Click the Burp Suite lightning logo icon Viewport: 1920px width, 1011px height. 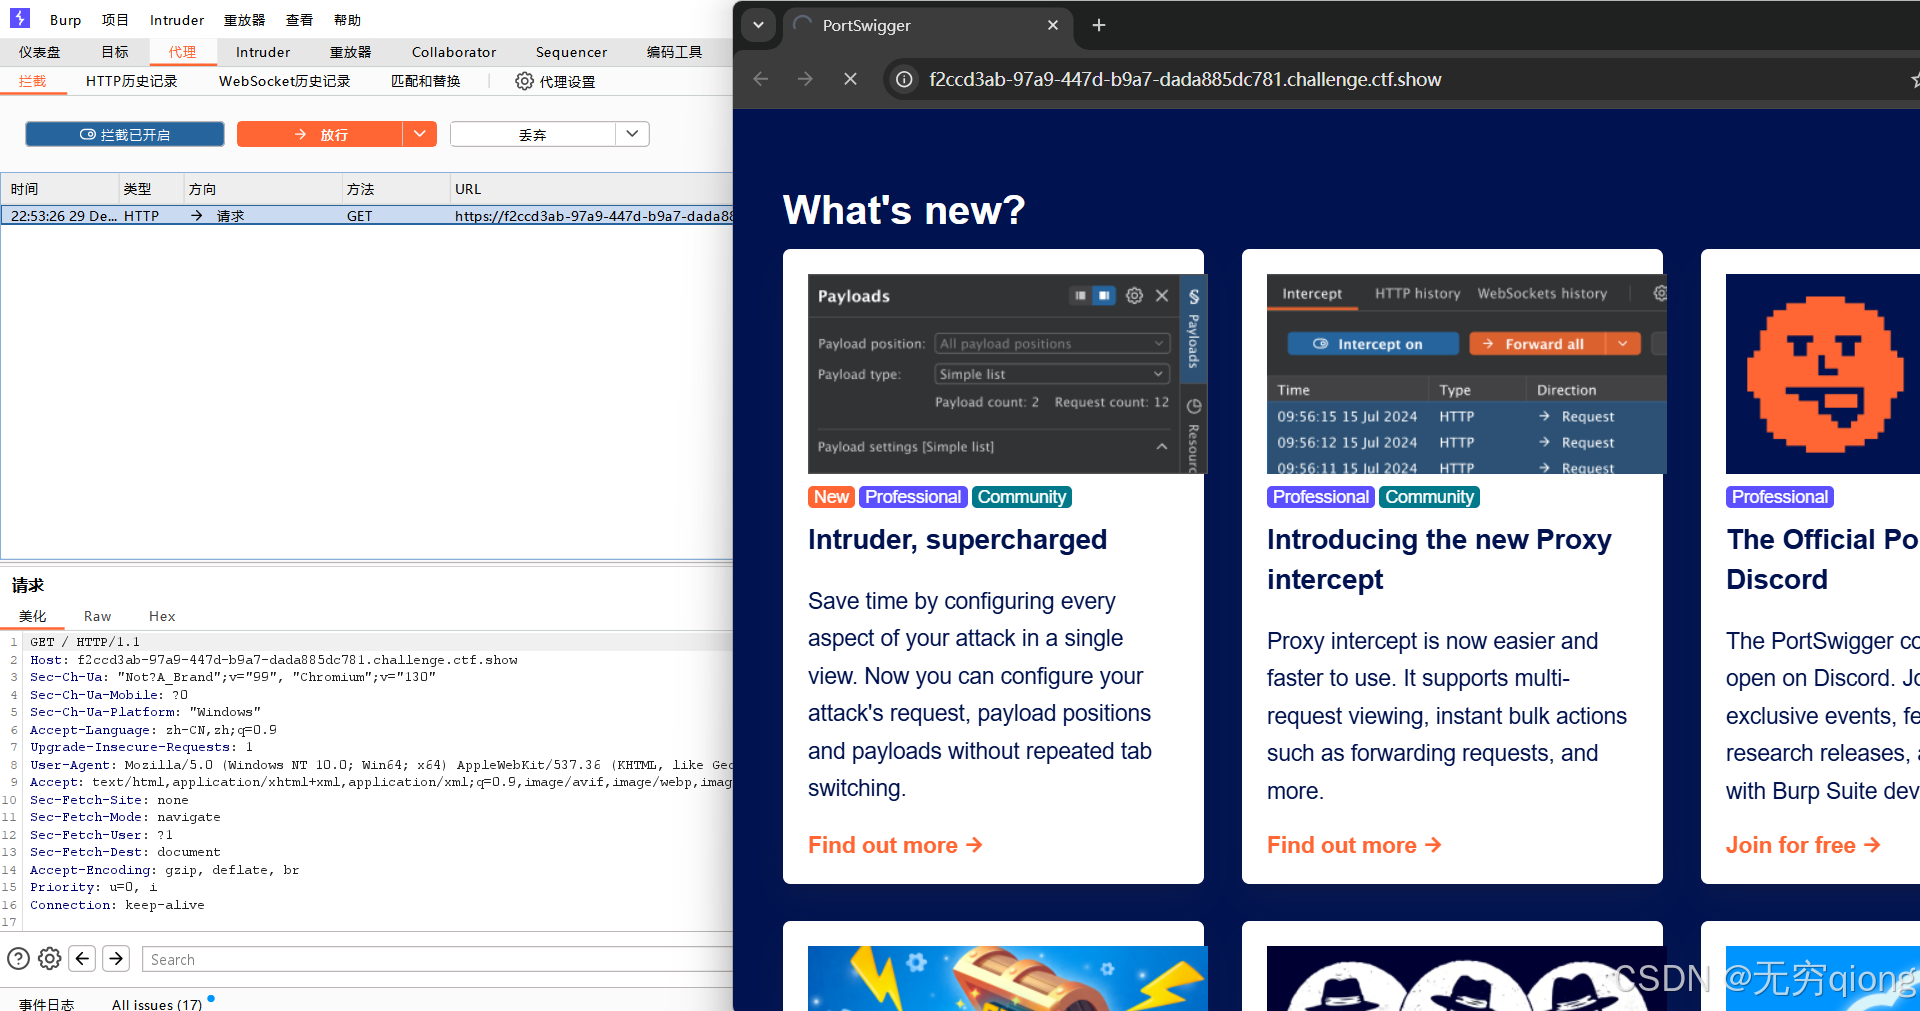[20, 18]
